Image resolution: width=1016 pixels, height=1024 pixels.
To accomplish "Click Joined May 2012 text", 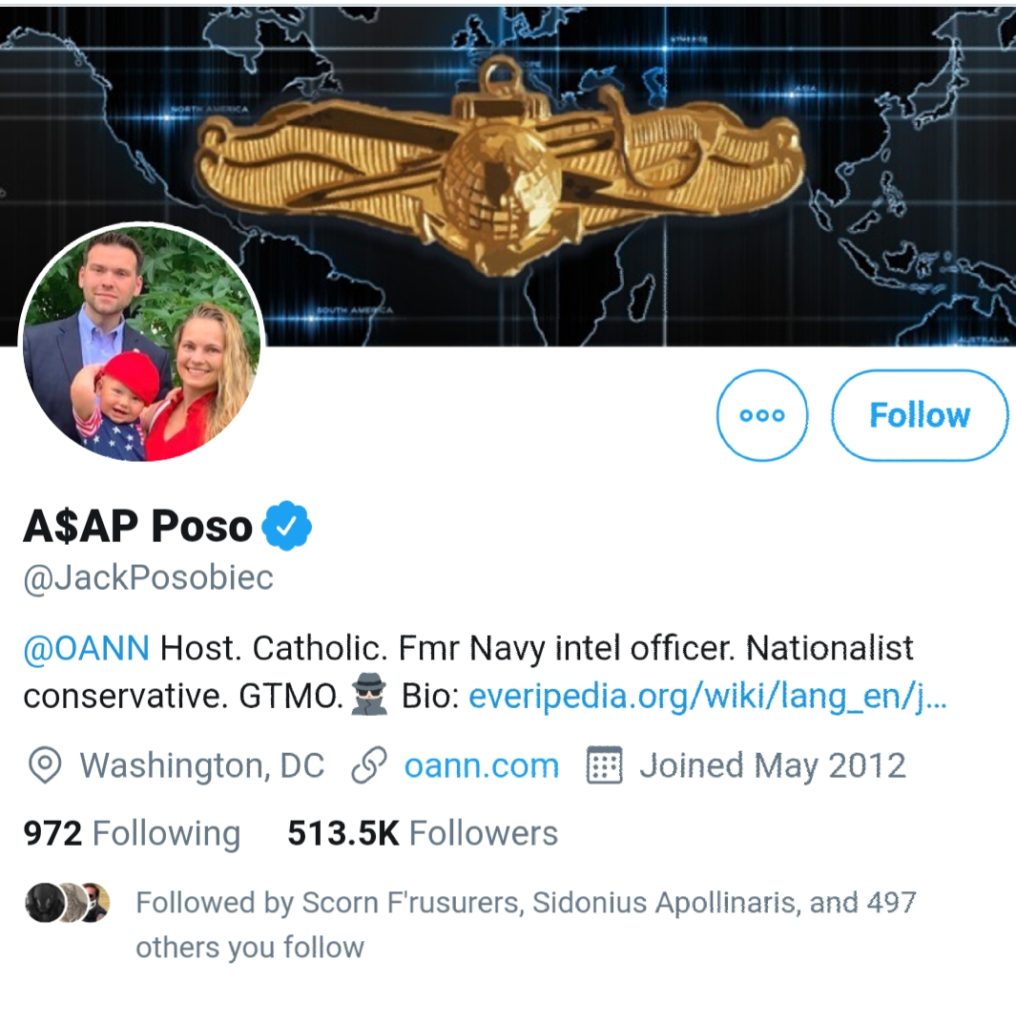I will pyautogui.click(x=772, y=766).
